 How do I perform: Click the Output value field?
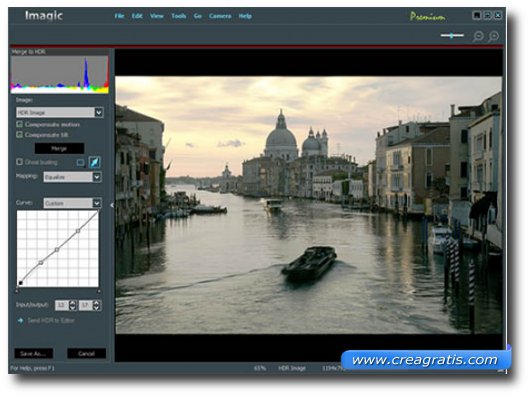[86, 305]
